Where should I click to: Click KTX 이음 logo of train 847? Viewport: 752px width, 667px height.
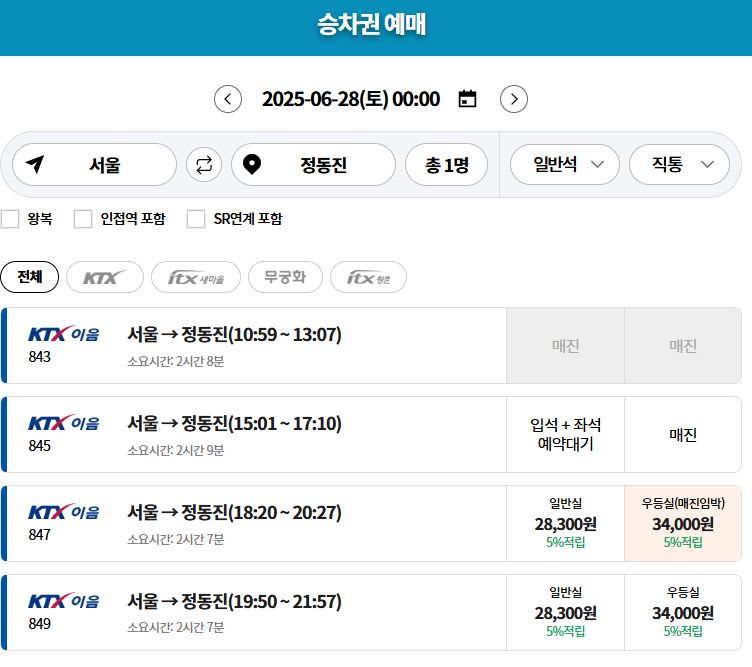pos(64,512)
